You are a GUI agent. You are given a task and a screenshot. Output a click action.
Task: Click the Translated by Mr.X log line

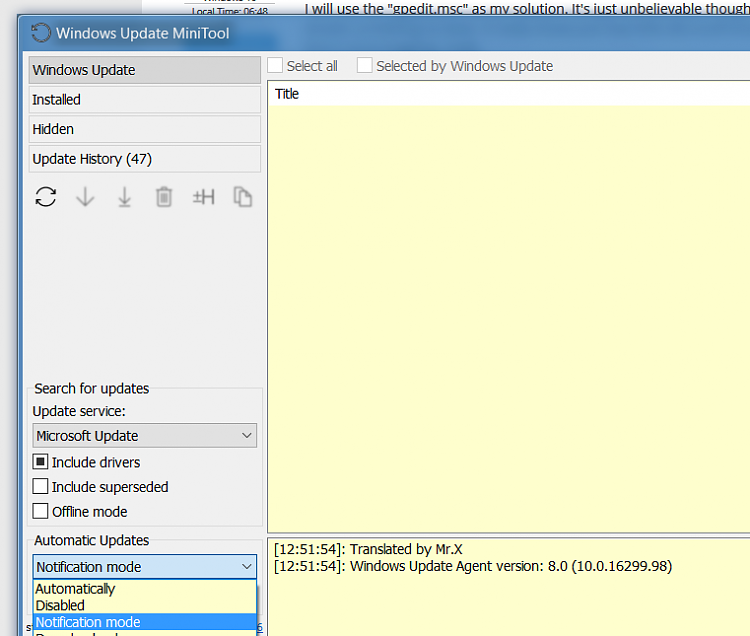click(368, 549)
